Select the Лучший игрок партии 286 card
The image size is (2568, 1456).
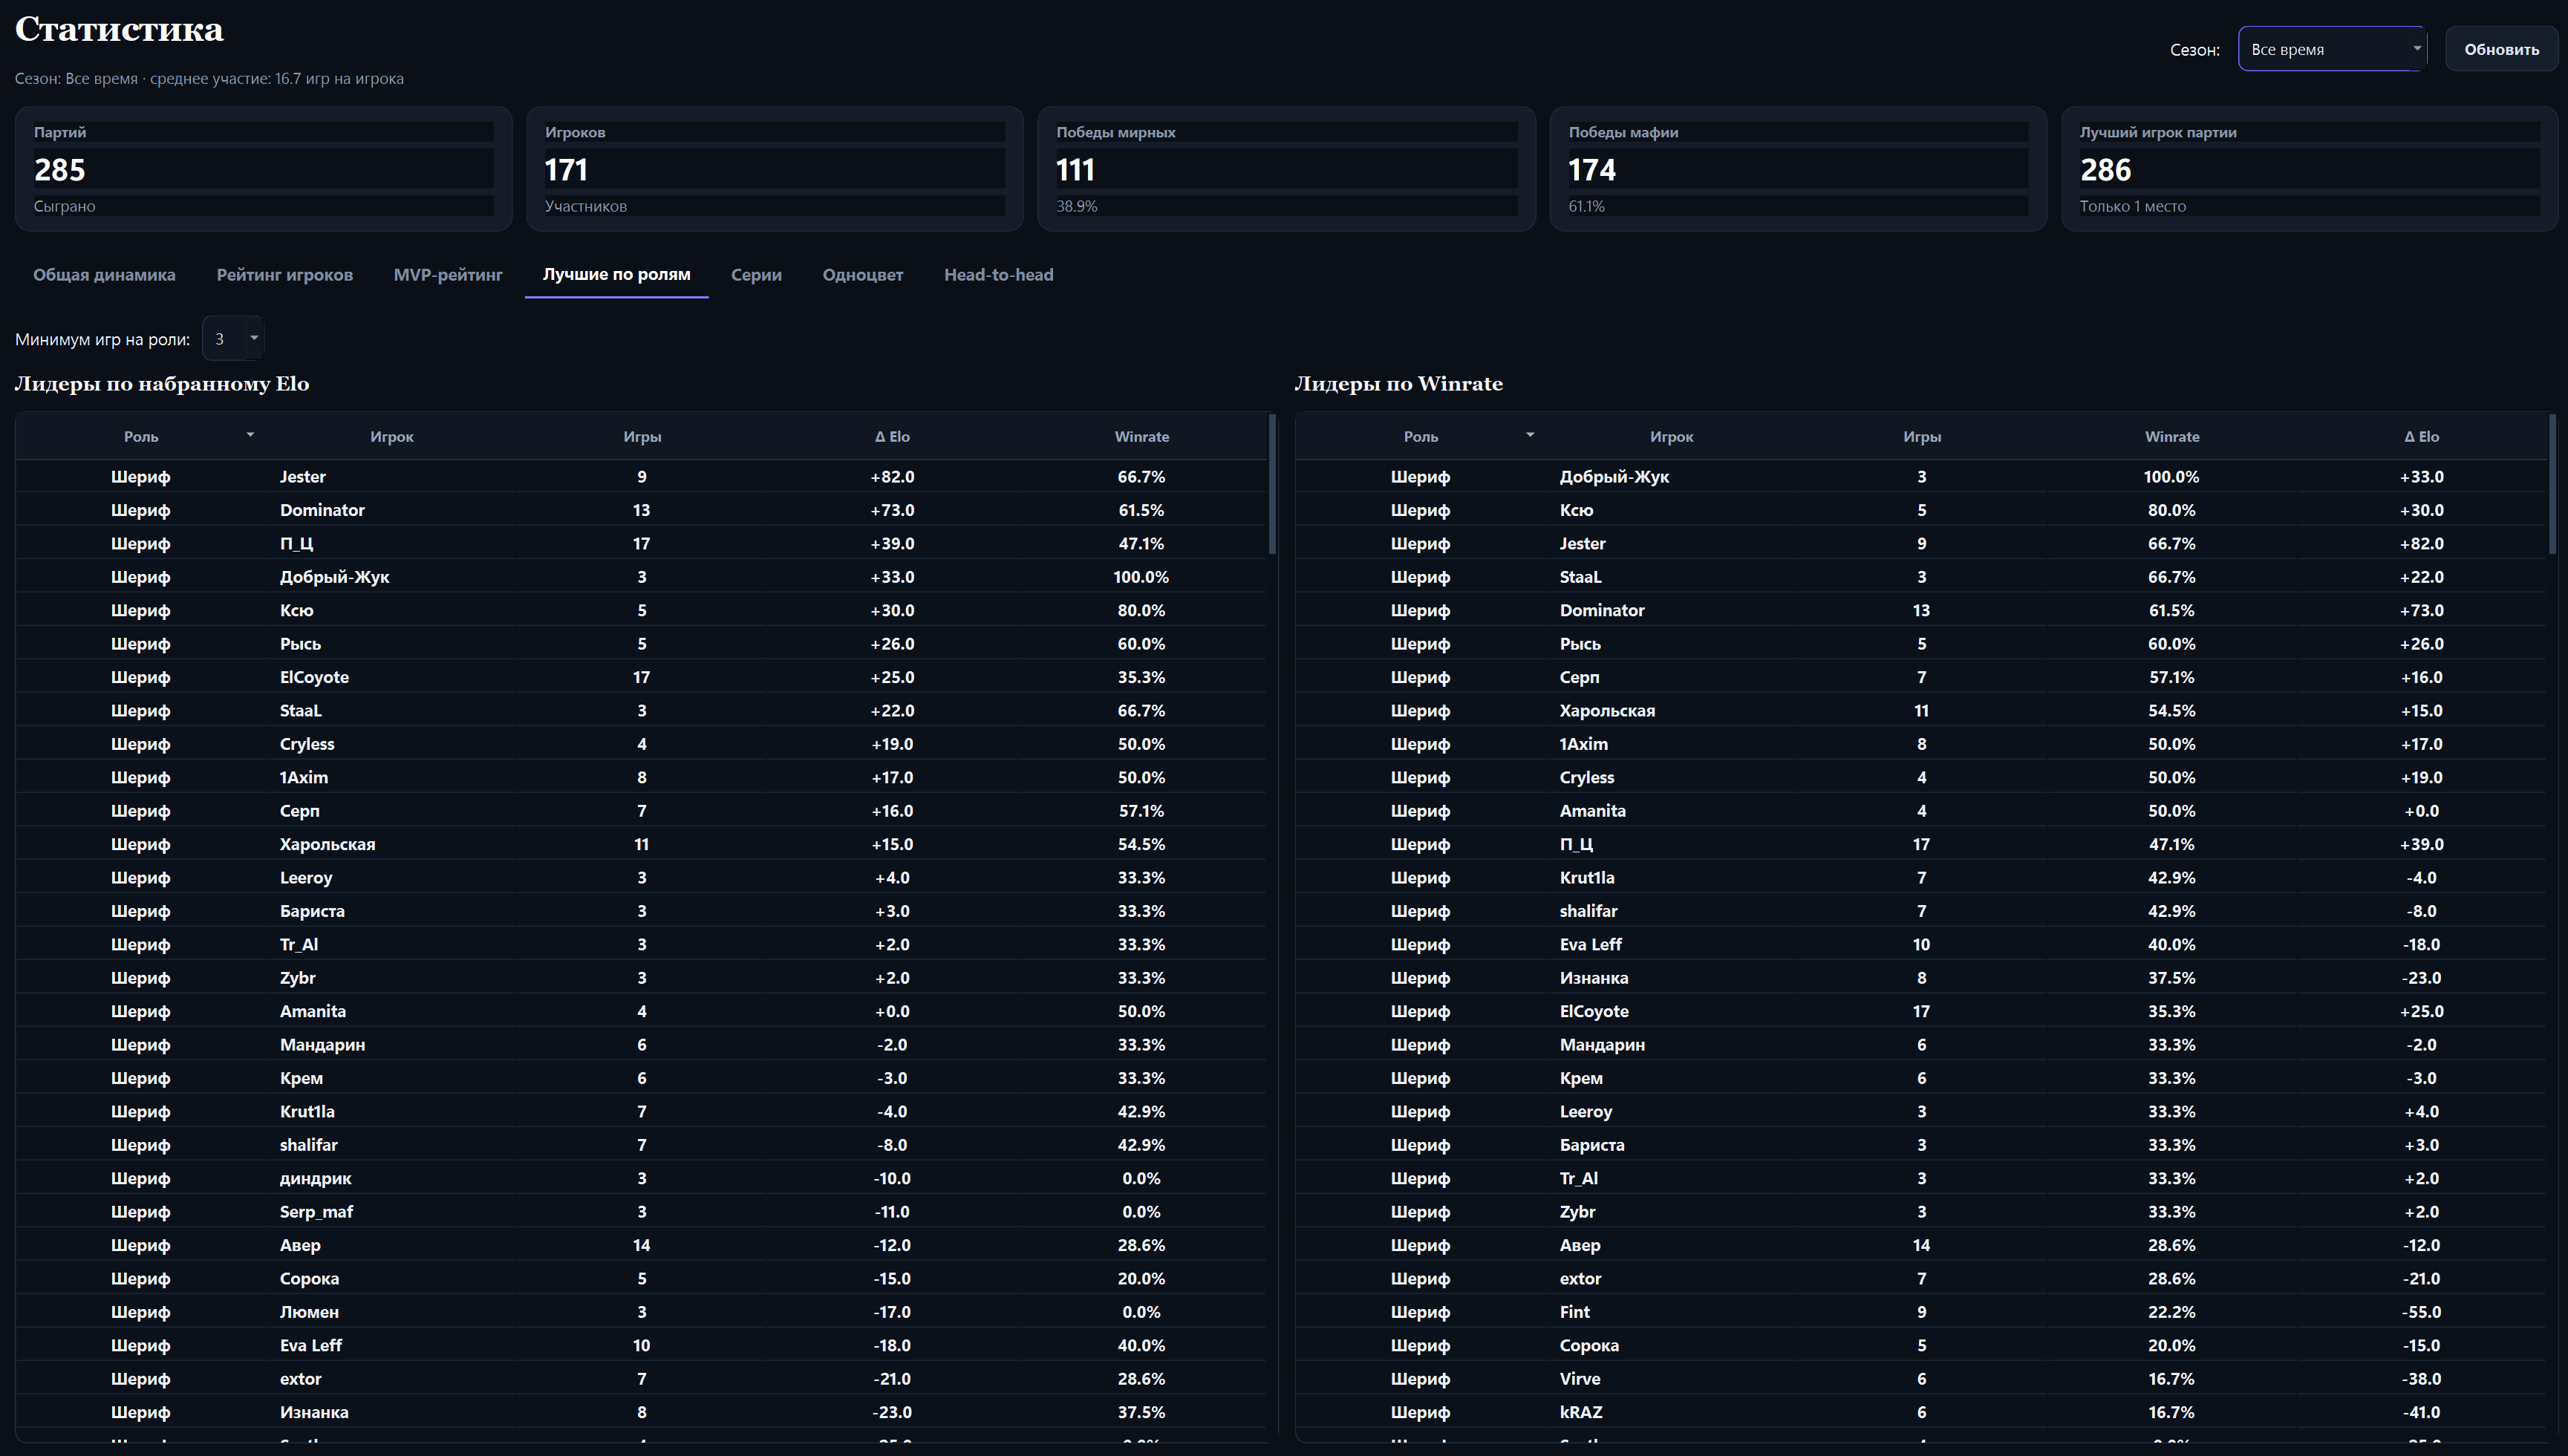click(x=2310, y=169)
